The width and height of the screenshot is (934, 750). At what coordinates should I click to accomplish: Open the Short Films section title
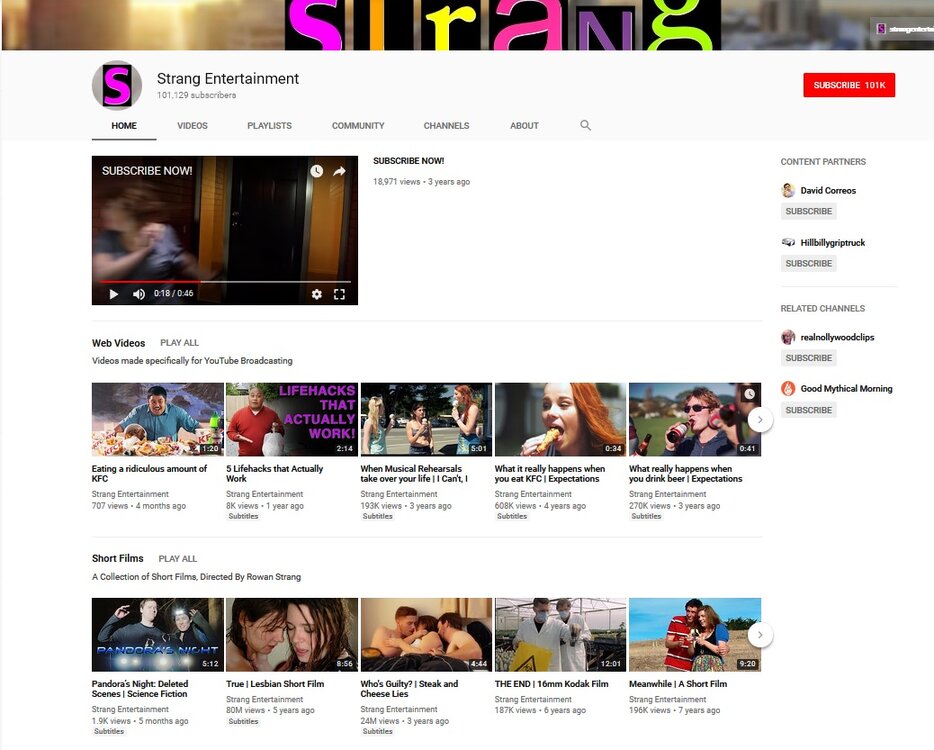(x=117, y=558)
